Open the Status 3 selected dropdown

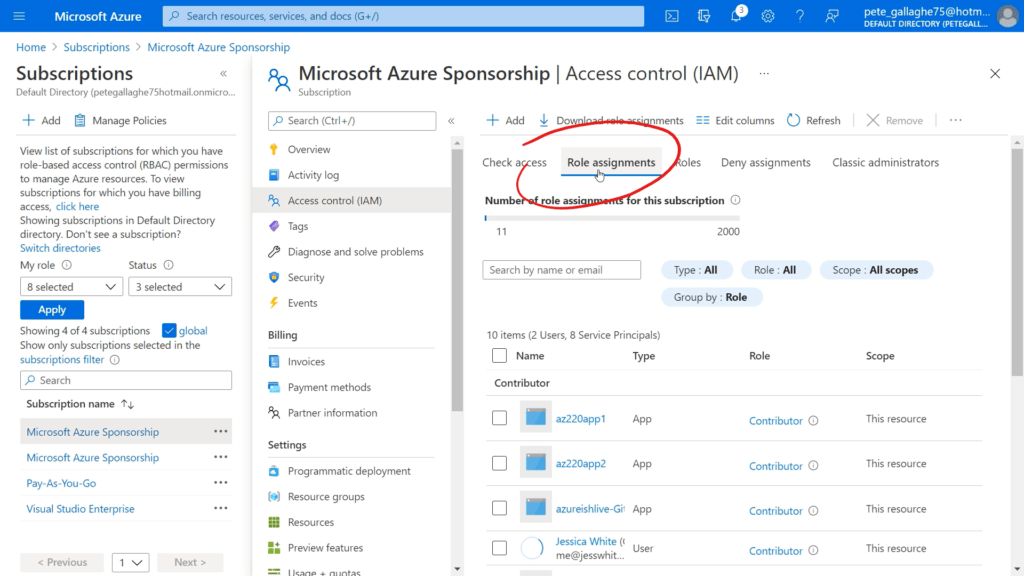pos(180,287)
